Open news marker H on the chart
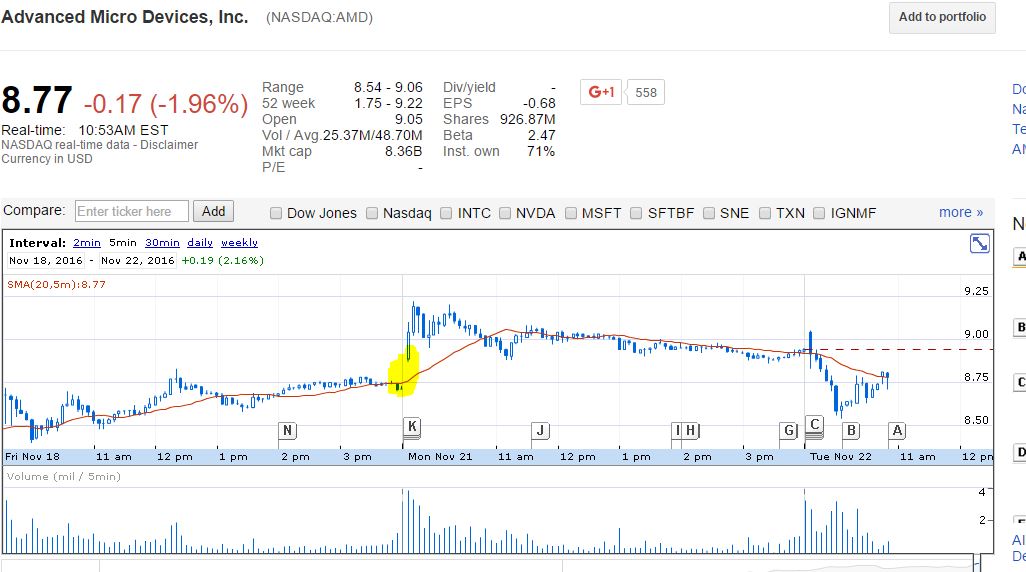The image size is (1026, 572). click(x=690, y=431)
